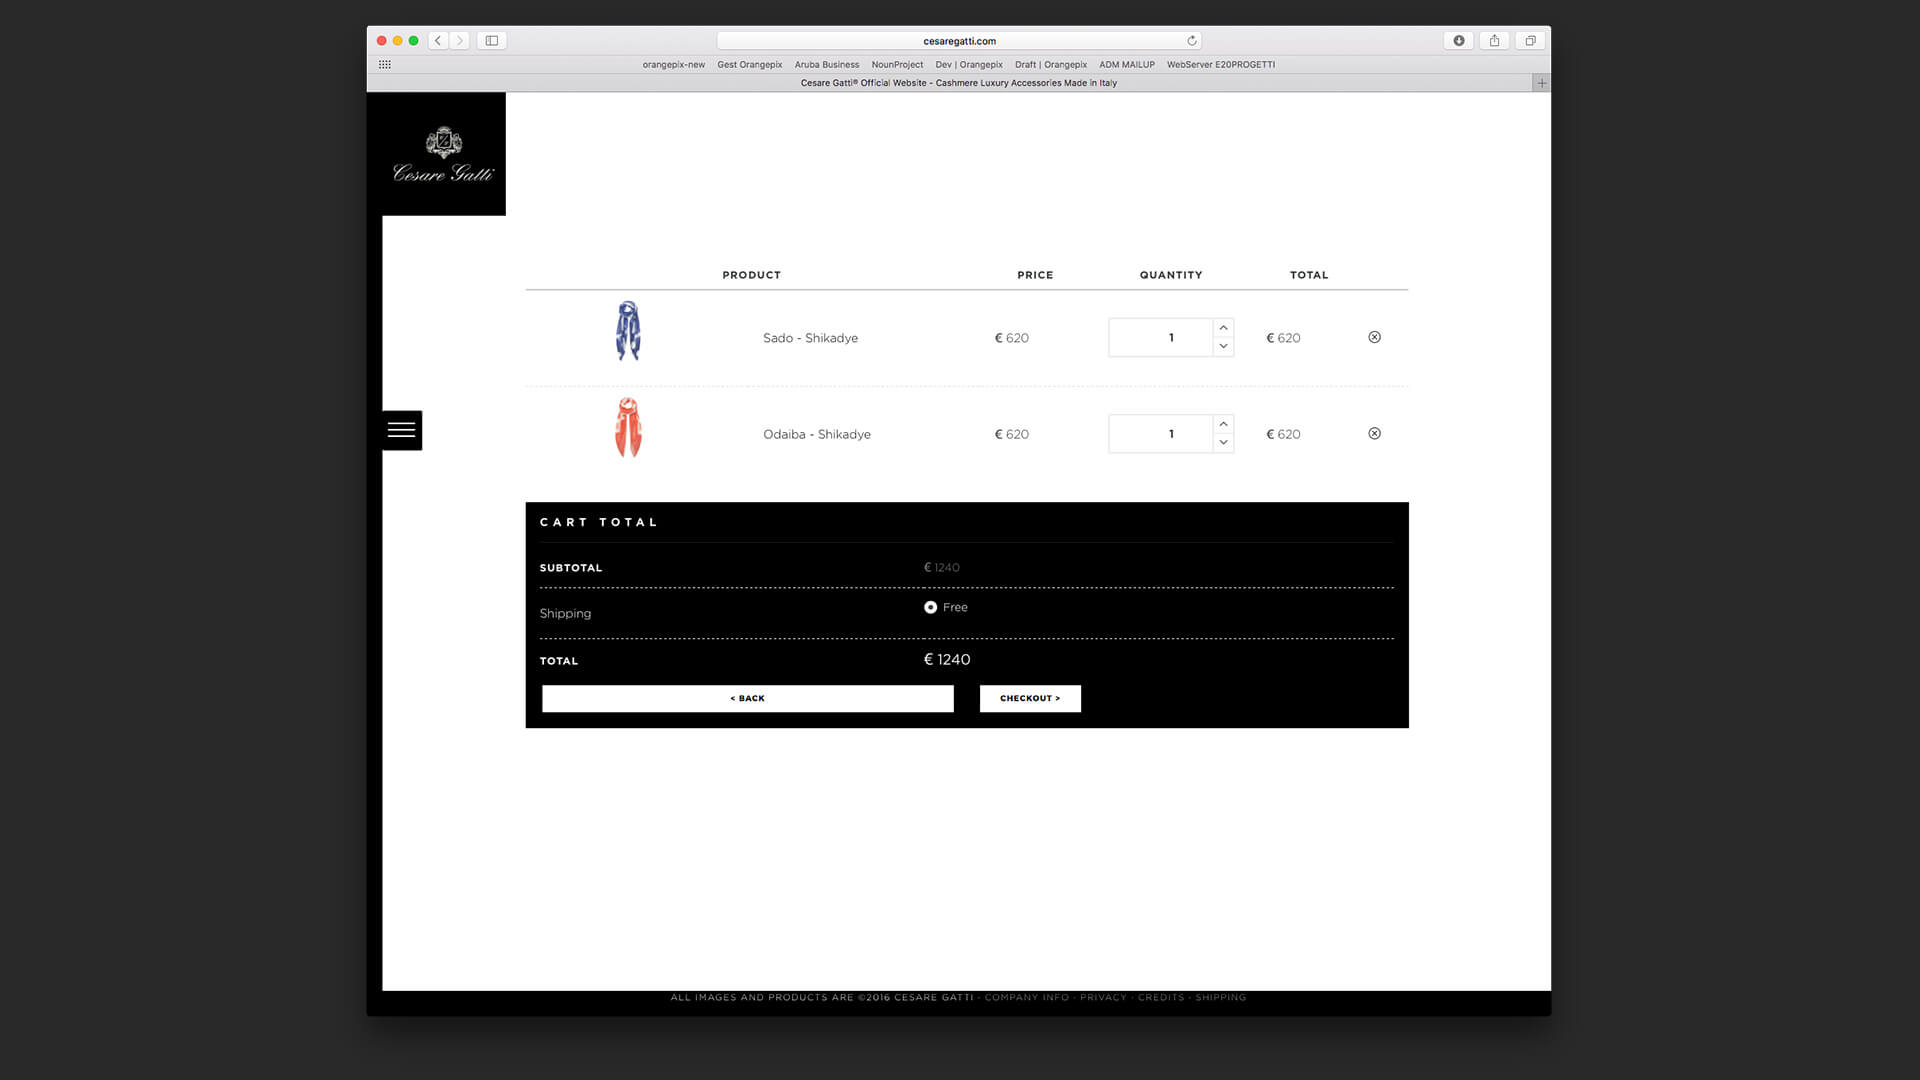Open the red Odaiba scarf thumbnail
The image size is (1920, 1080).
628,427
